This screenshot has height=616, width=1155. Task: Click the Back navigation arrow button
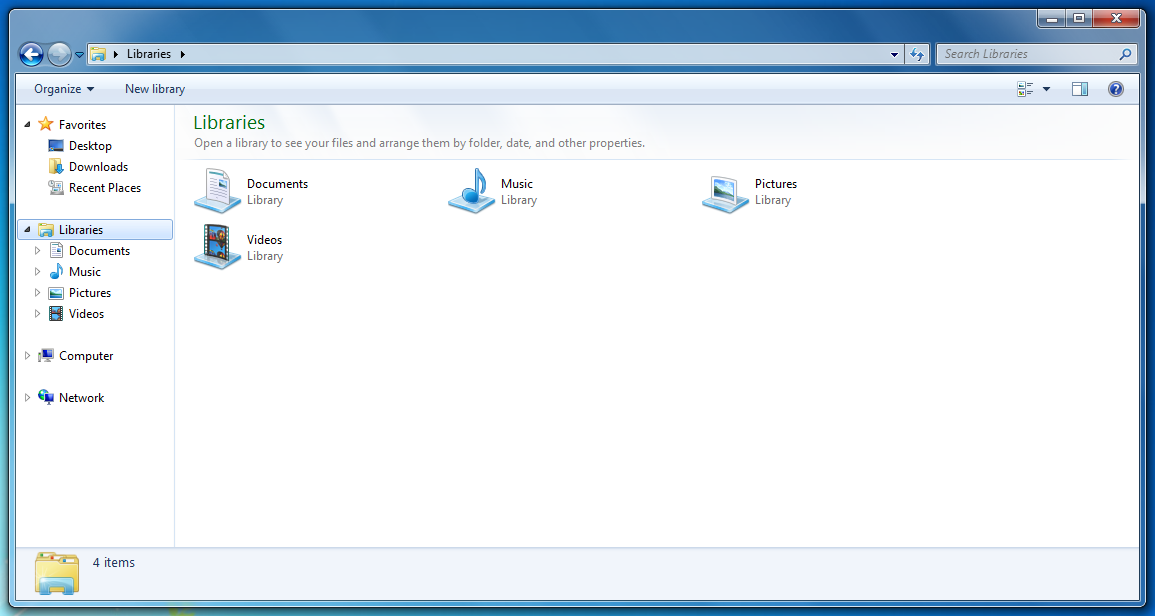32,55
